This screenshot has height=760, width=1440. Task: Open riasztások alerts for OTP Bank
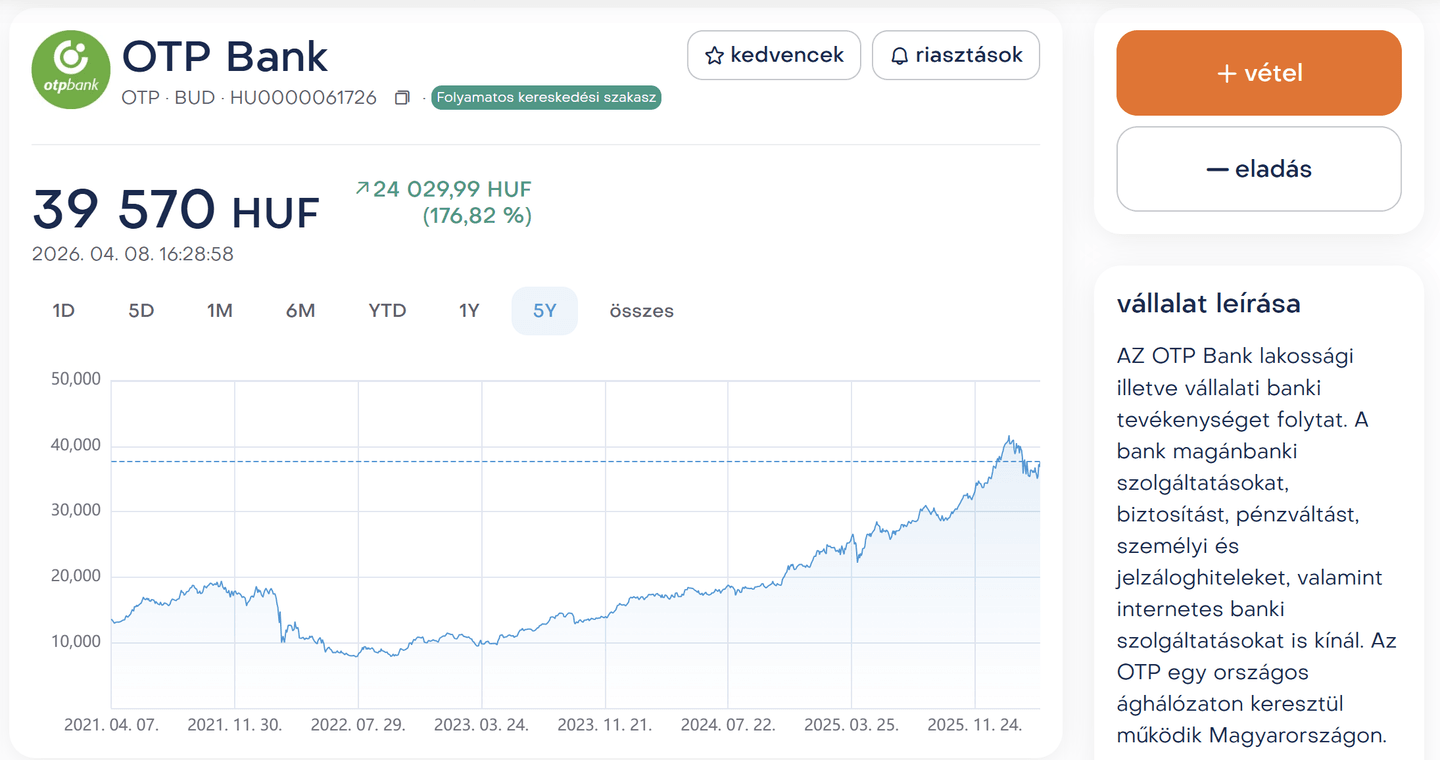pyautogui.click(x=956, y=55)
